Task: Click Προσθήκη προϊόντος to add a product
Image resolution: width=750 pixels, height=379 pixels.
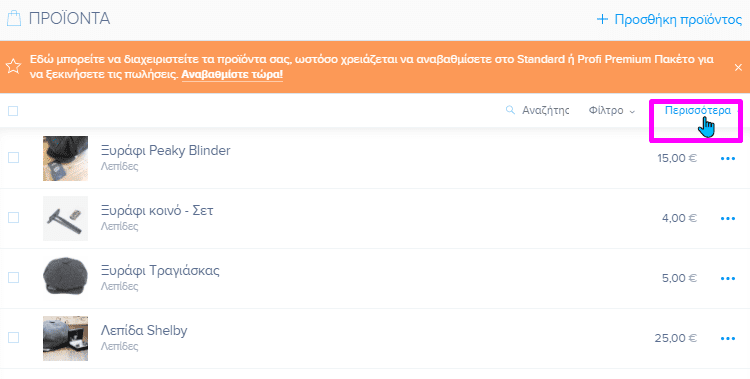Action: pyautogui.click(x=669, y=19)
